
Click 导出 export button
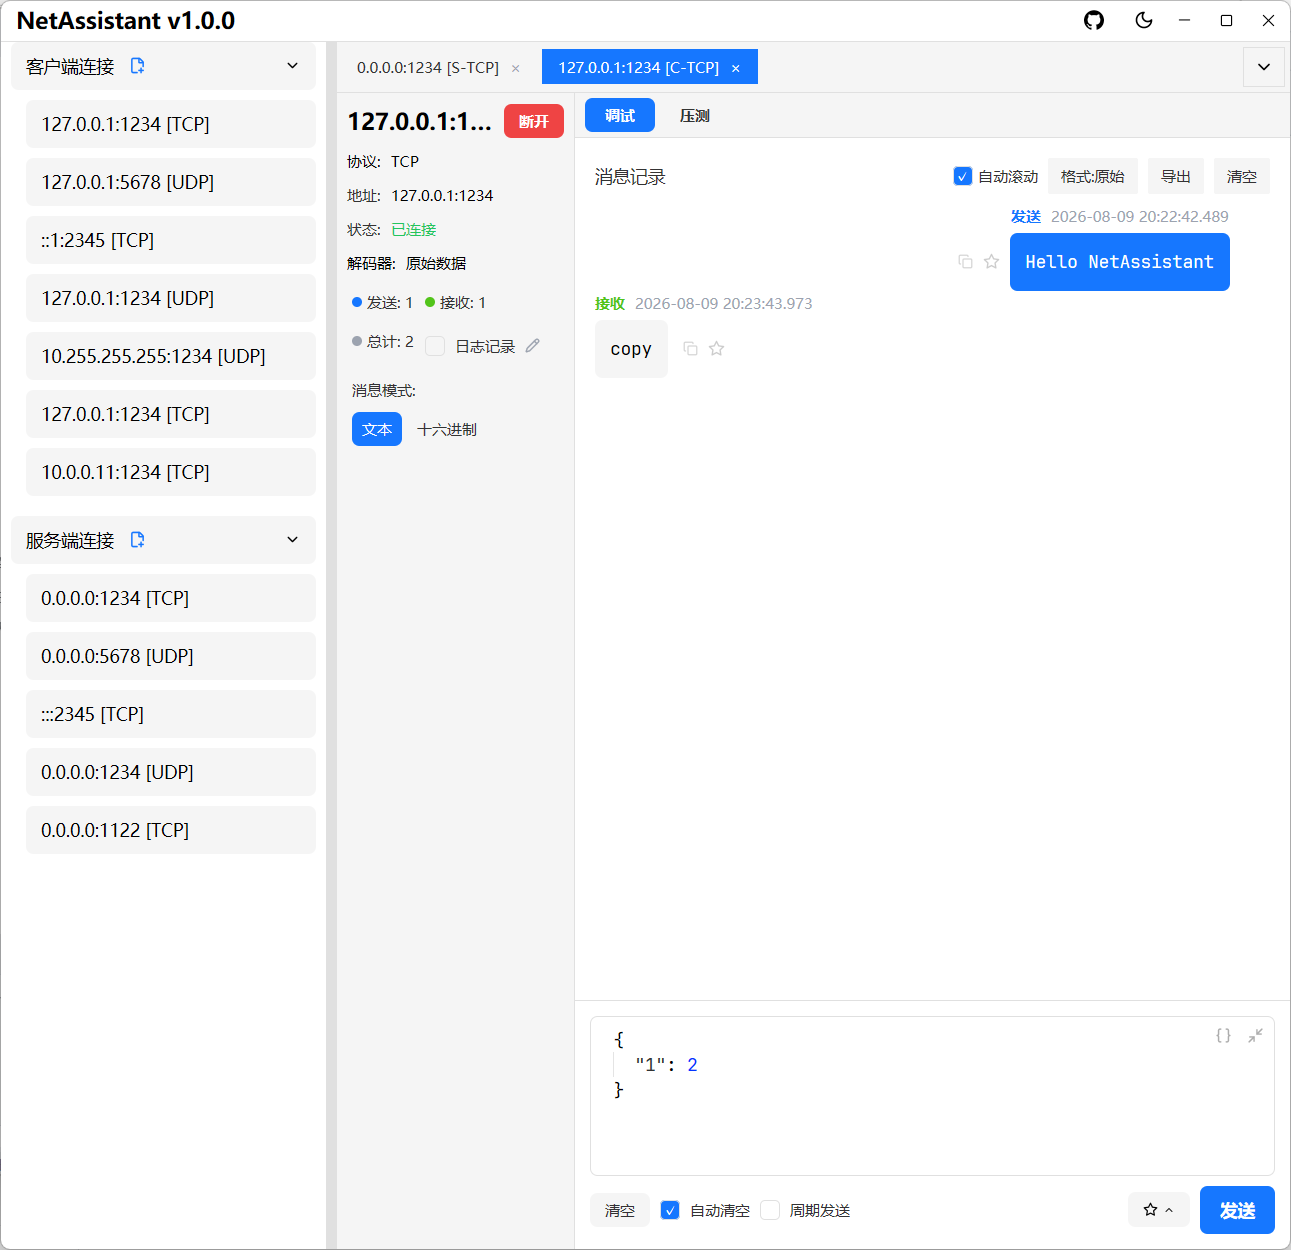[1176, 176]
